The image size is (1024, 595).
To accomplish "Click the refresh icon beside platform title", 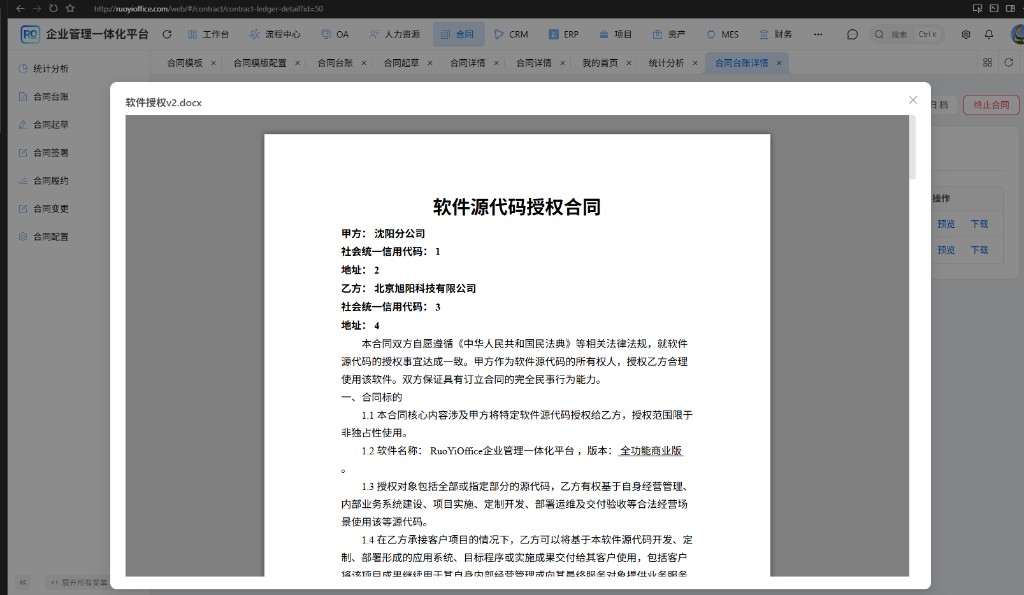I will point(167,34).
